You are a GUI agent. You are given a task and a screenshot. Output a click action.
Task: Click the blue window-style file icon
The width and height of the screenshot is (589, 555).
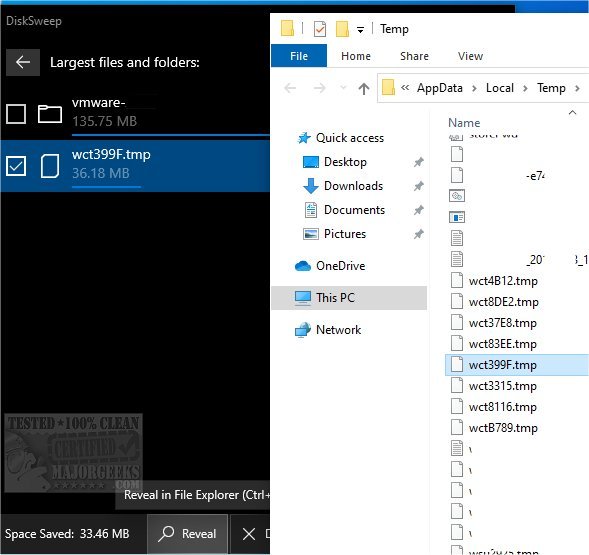(457, 217)
